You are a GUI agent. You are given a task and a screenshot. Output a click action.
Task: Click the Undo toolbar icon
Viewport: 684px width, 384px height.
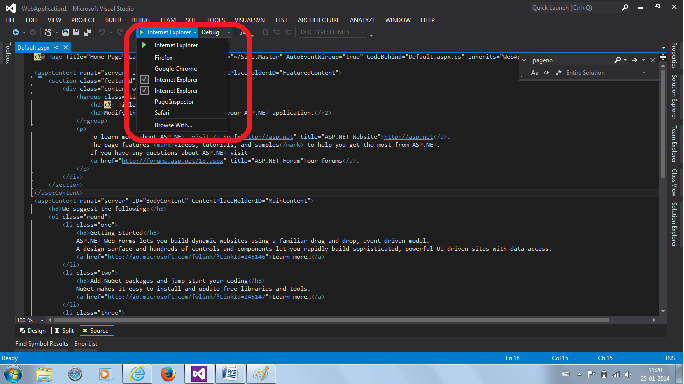(x=102, y=32)
